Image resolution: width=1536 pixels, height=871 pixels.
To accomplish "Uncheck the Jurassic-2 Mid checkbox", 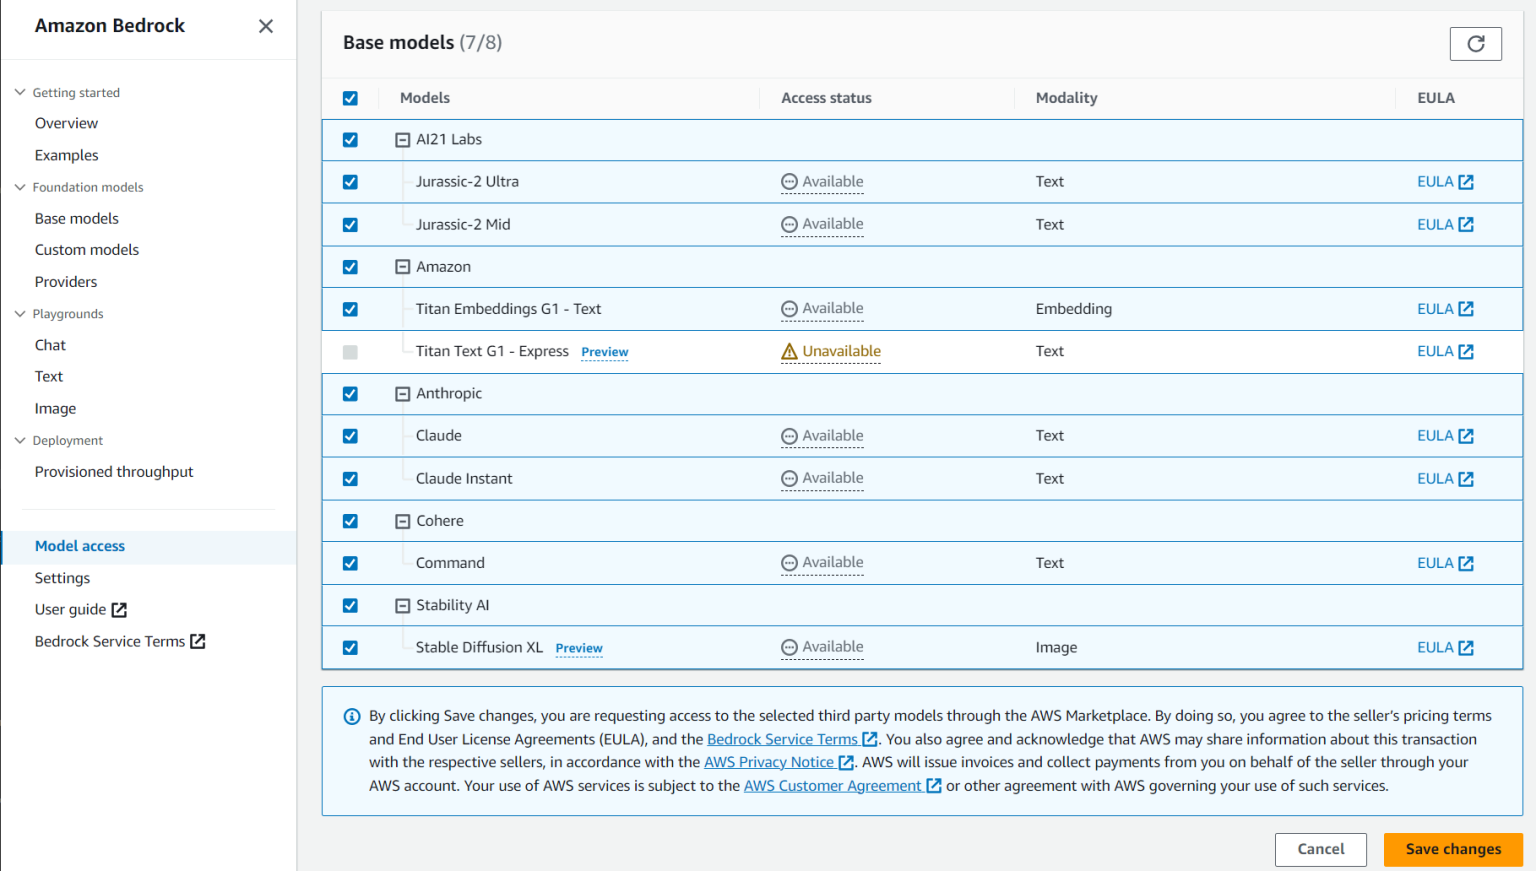I will 350,225.
